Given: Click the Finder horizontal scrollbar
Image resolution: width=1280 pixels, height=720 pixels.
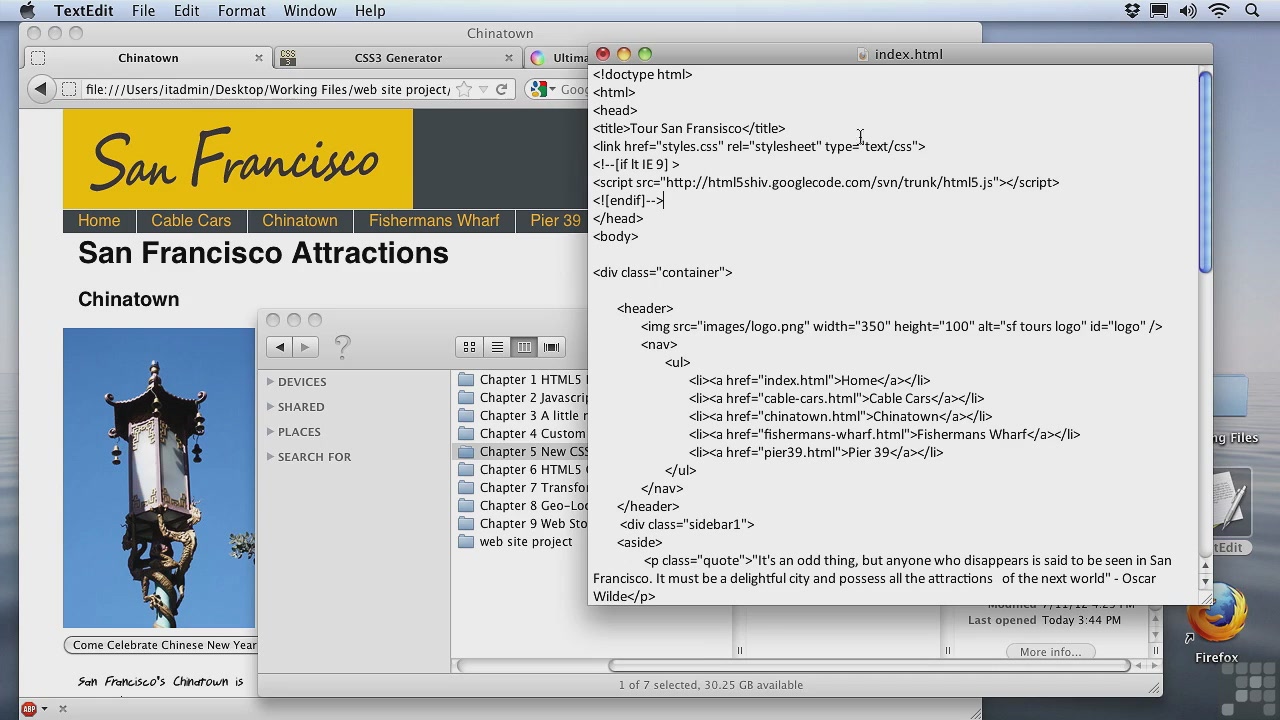Looking at the screenshot, I should click(869, 666).
